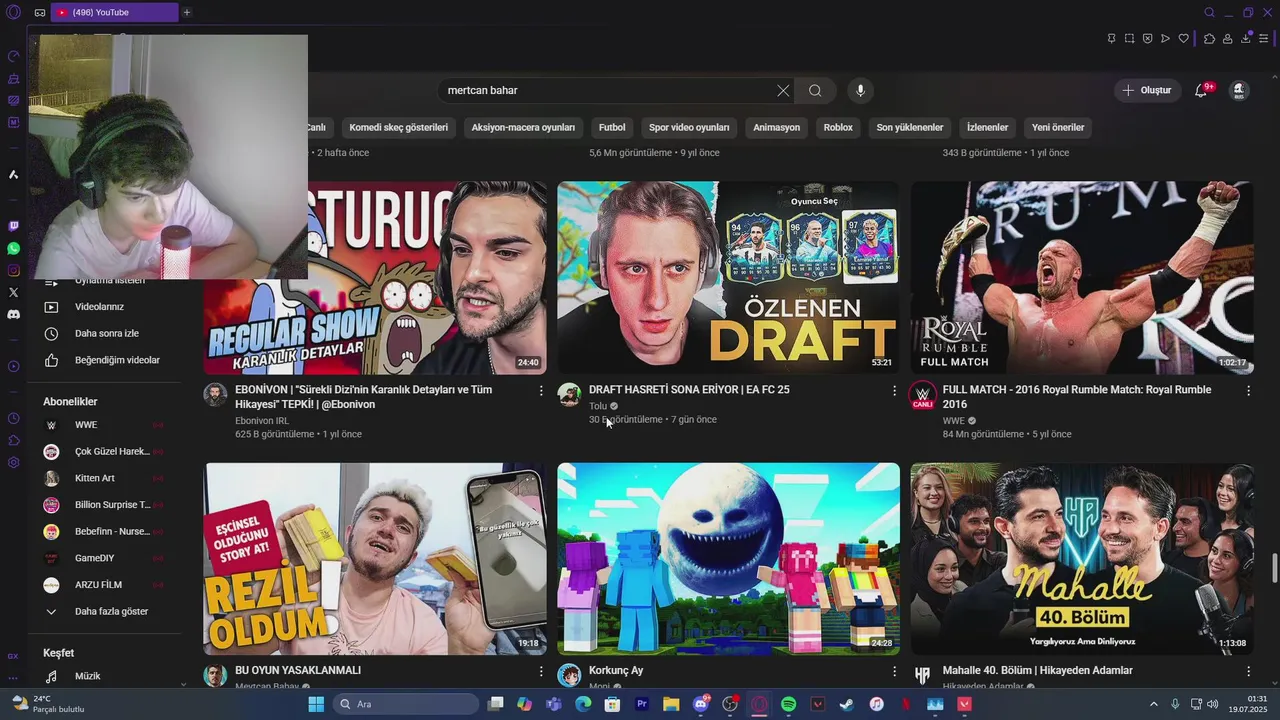The height and width of the screenshot is (720, 1280).
Task: Open the downloads icon in toolbar
Action: point(1246,39)
